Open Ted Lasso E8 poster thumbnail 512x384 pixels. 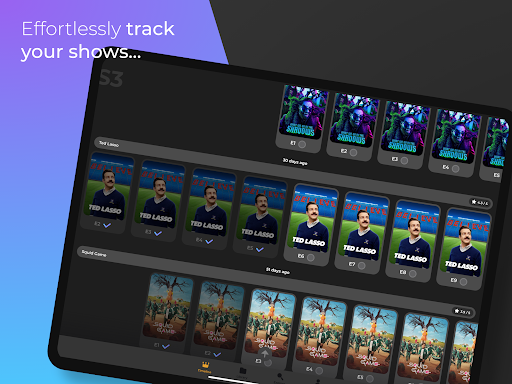click(x=414, y=234)
